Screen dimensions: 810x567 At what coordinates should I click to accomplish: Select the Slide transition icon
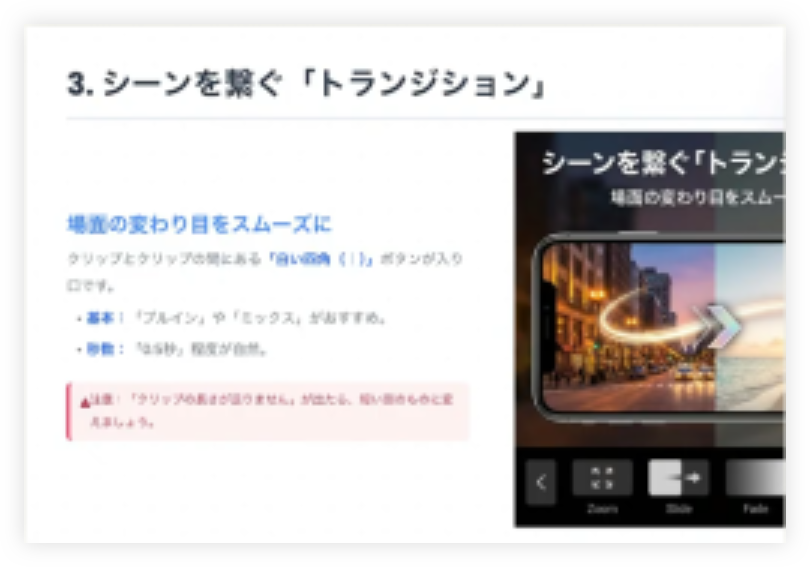point(678,478)
